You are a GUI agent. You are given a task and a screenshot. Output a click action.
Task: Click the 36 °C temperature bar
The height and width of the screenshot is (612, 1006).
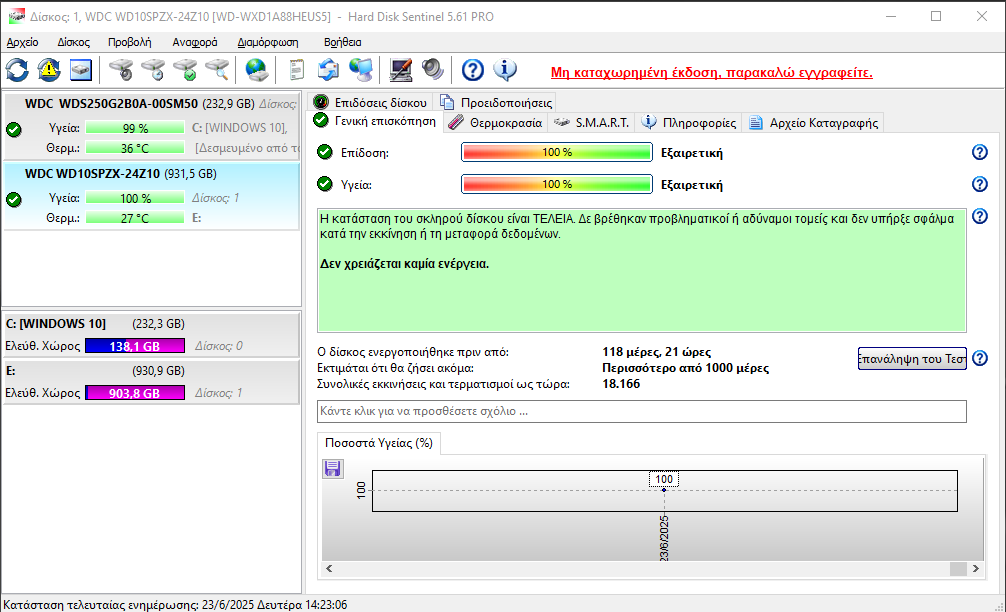(x=135, y=148)
